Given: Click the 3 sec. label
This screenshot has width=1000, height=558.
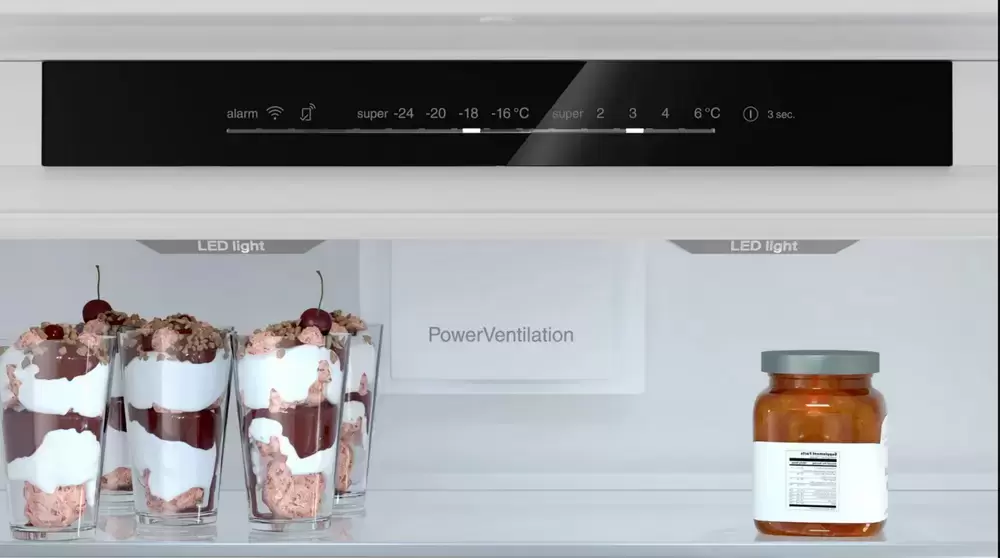Looking at the screenshot, I should click(780, 115).
